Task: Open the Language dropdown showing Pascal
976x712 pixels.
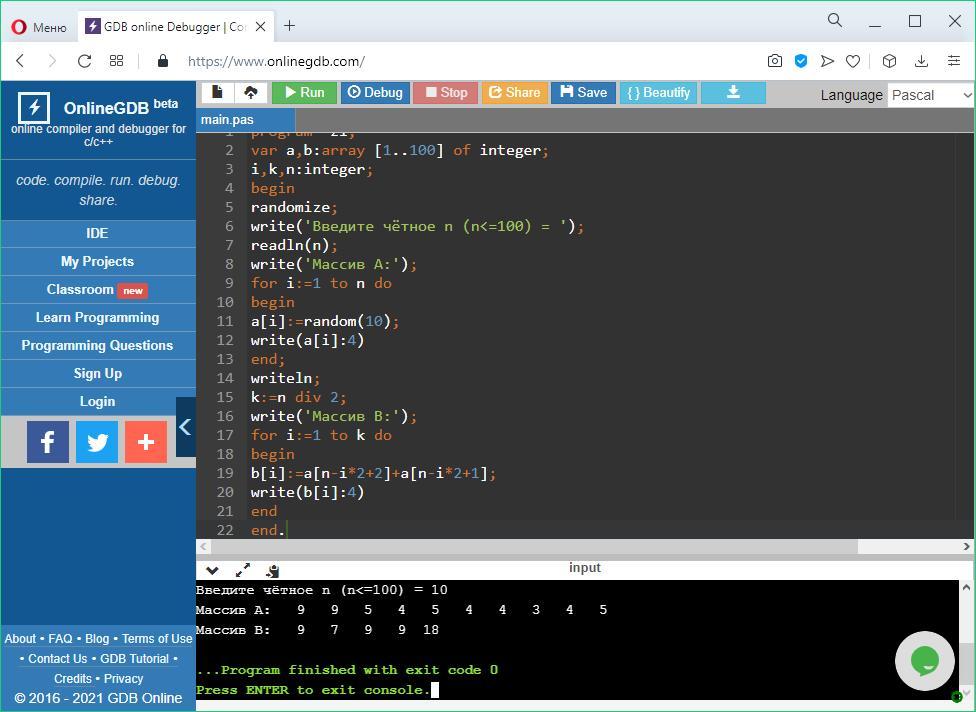Action: (x=931, y=95)
